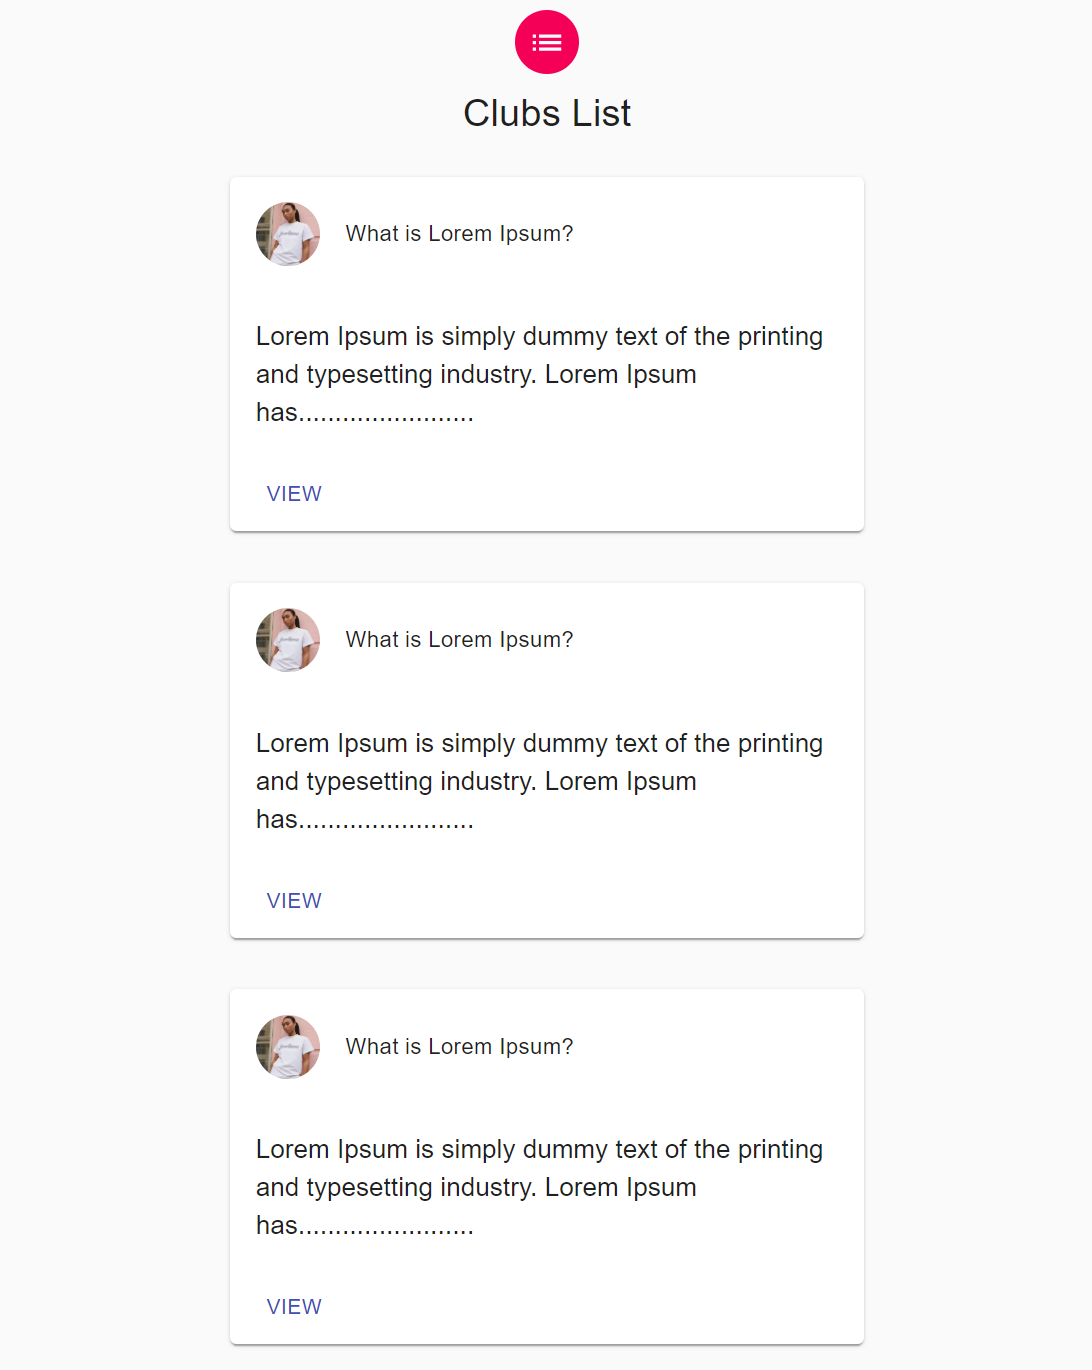The width and height of the screenshot is (1092, 1370).
Task: Click the word 'printing' in the third card
Action: click(780, 1150)
